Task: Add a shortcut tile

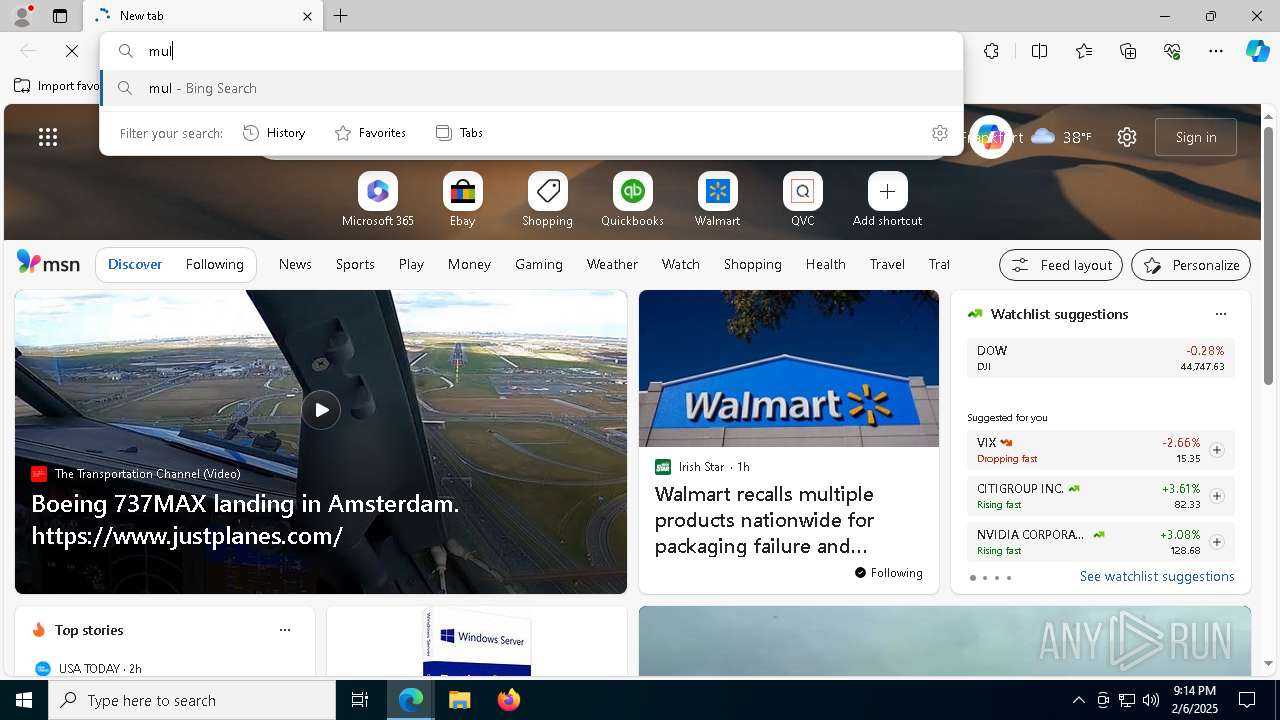Action: pyautogui.click(x=887, y=200)
